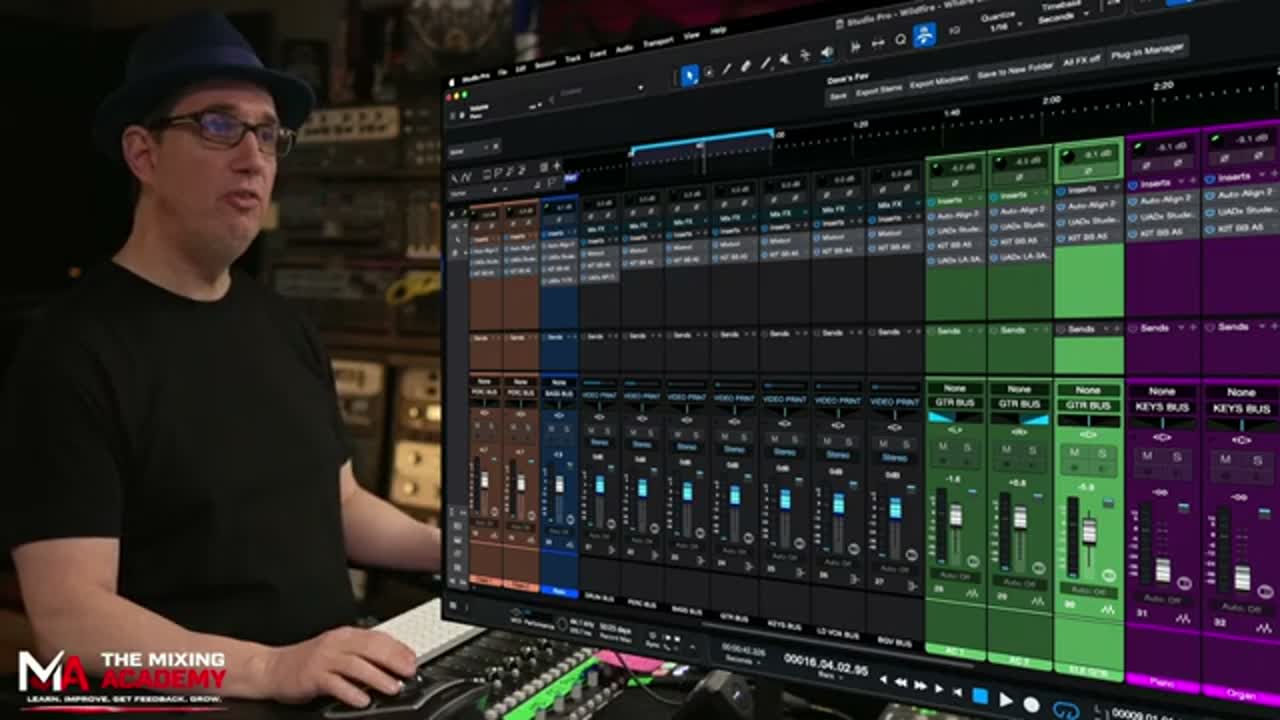Mute the ELE GTR channel
This screenshot has width=1280, height=720.
1075,453
